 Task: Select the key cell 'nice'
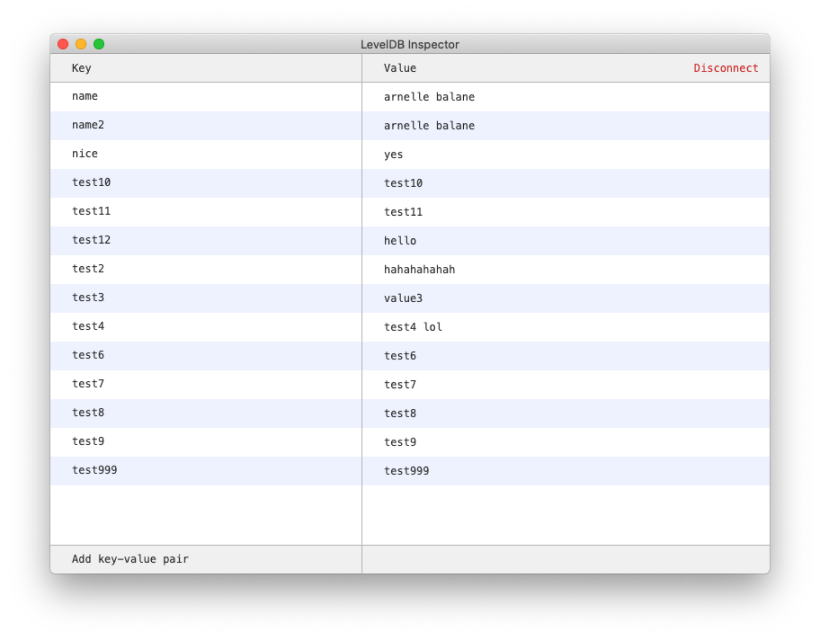[x=206, y=154]
